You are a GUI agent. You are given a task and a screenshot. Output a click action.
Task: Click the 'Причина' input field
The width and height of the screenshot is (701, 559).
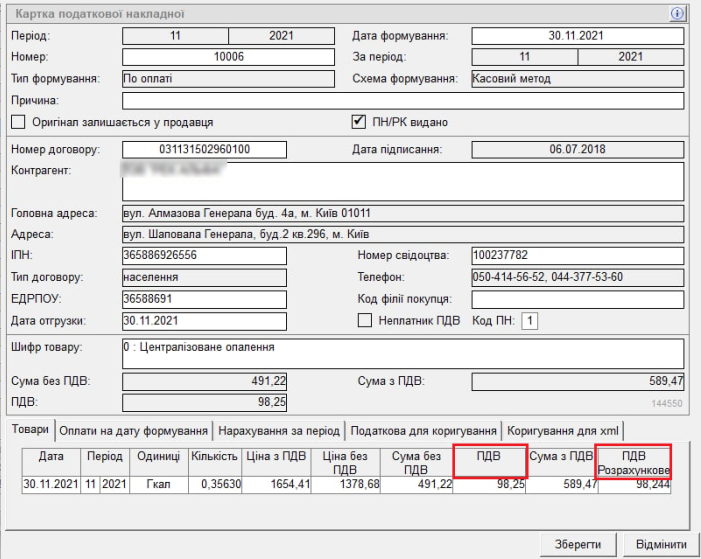click(x=402, y=101)
